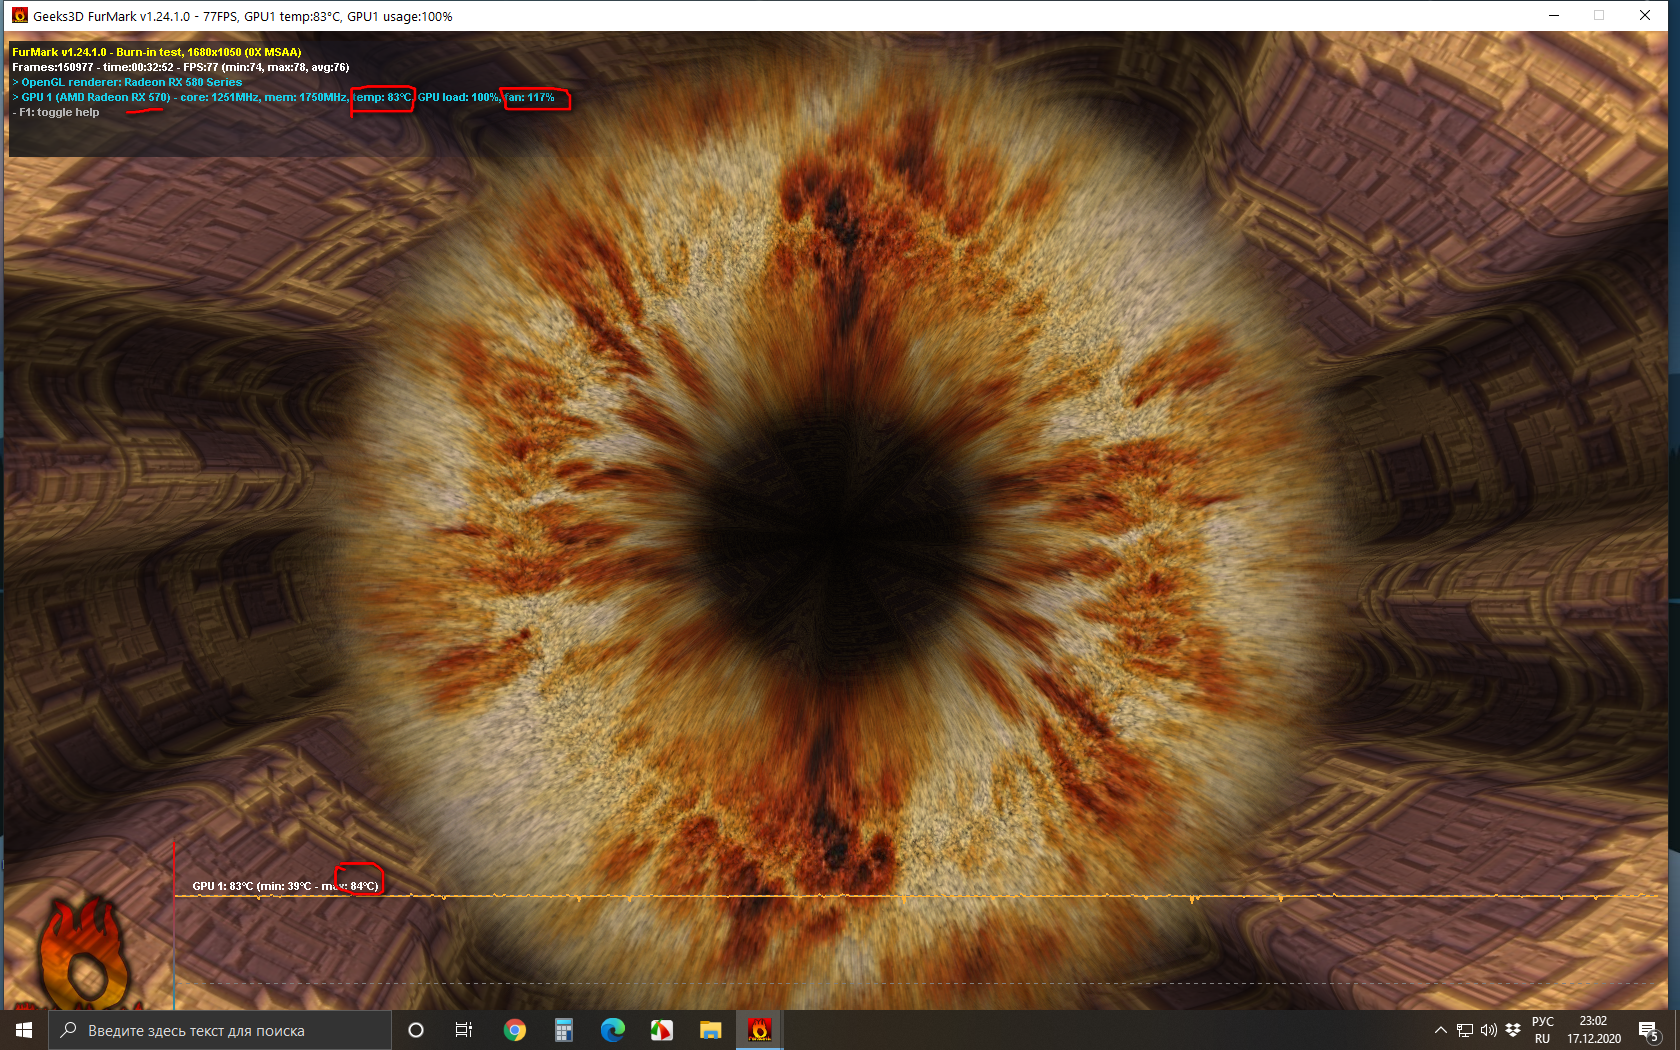The height and width of the screenshot is (1050, 1680).
Task: Click the 'mem: 1750MHz' reading
Action: pos(306,97)
